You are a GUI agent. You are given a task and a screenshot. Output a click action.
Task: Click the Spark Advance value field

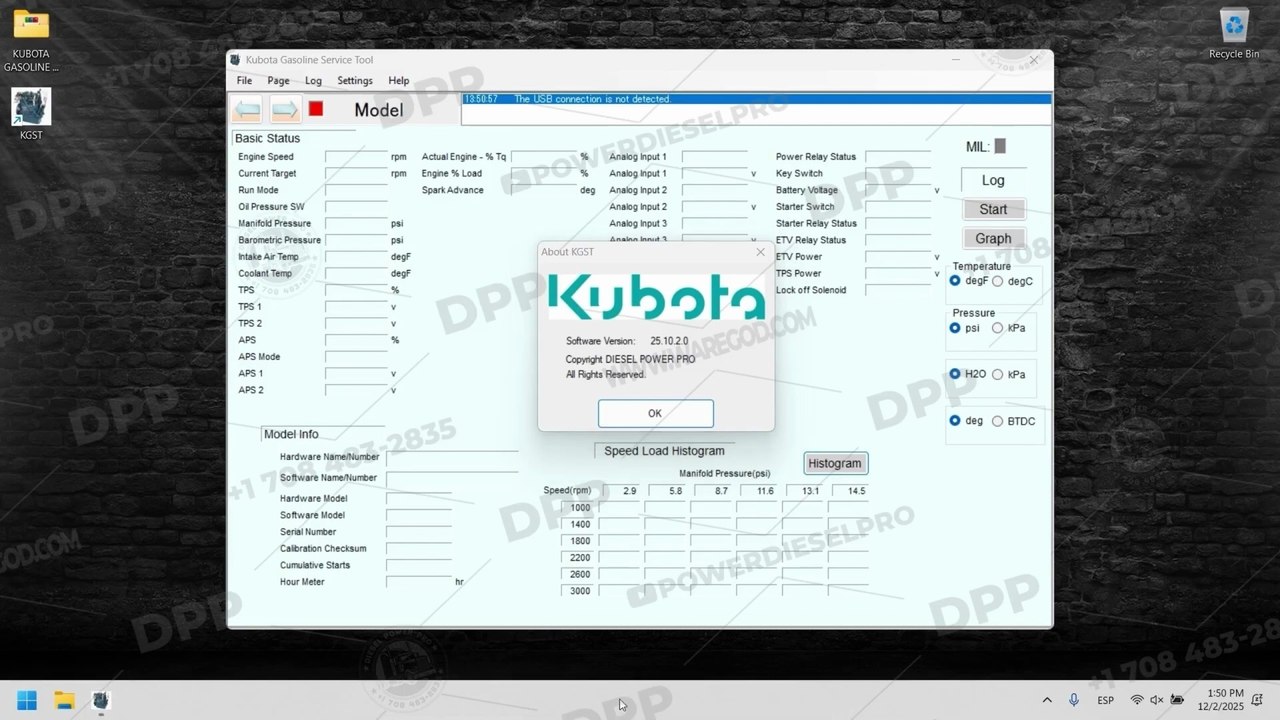pyautogui.click(x=543, y=190)
